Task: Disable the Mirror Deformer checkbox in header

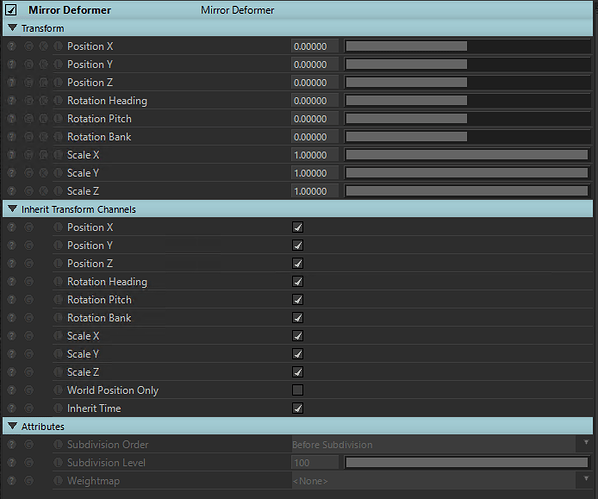Action: (11, 10)
